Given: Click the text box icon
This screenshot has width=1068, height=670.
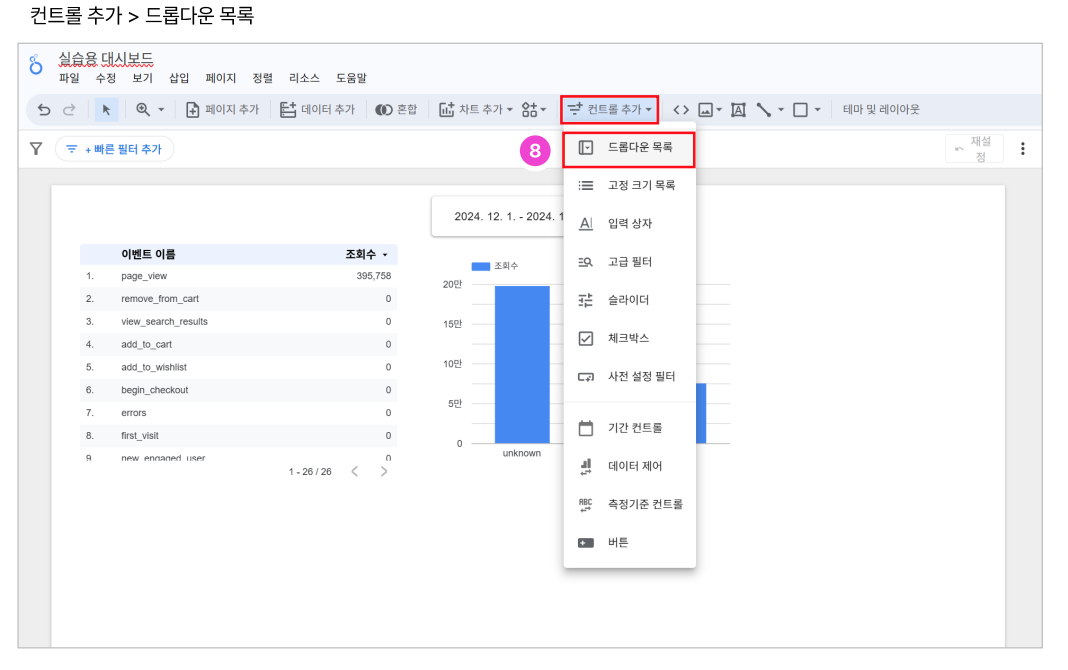Looking at the screenshot, I should (x=738, y=110).
